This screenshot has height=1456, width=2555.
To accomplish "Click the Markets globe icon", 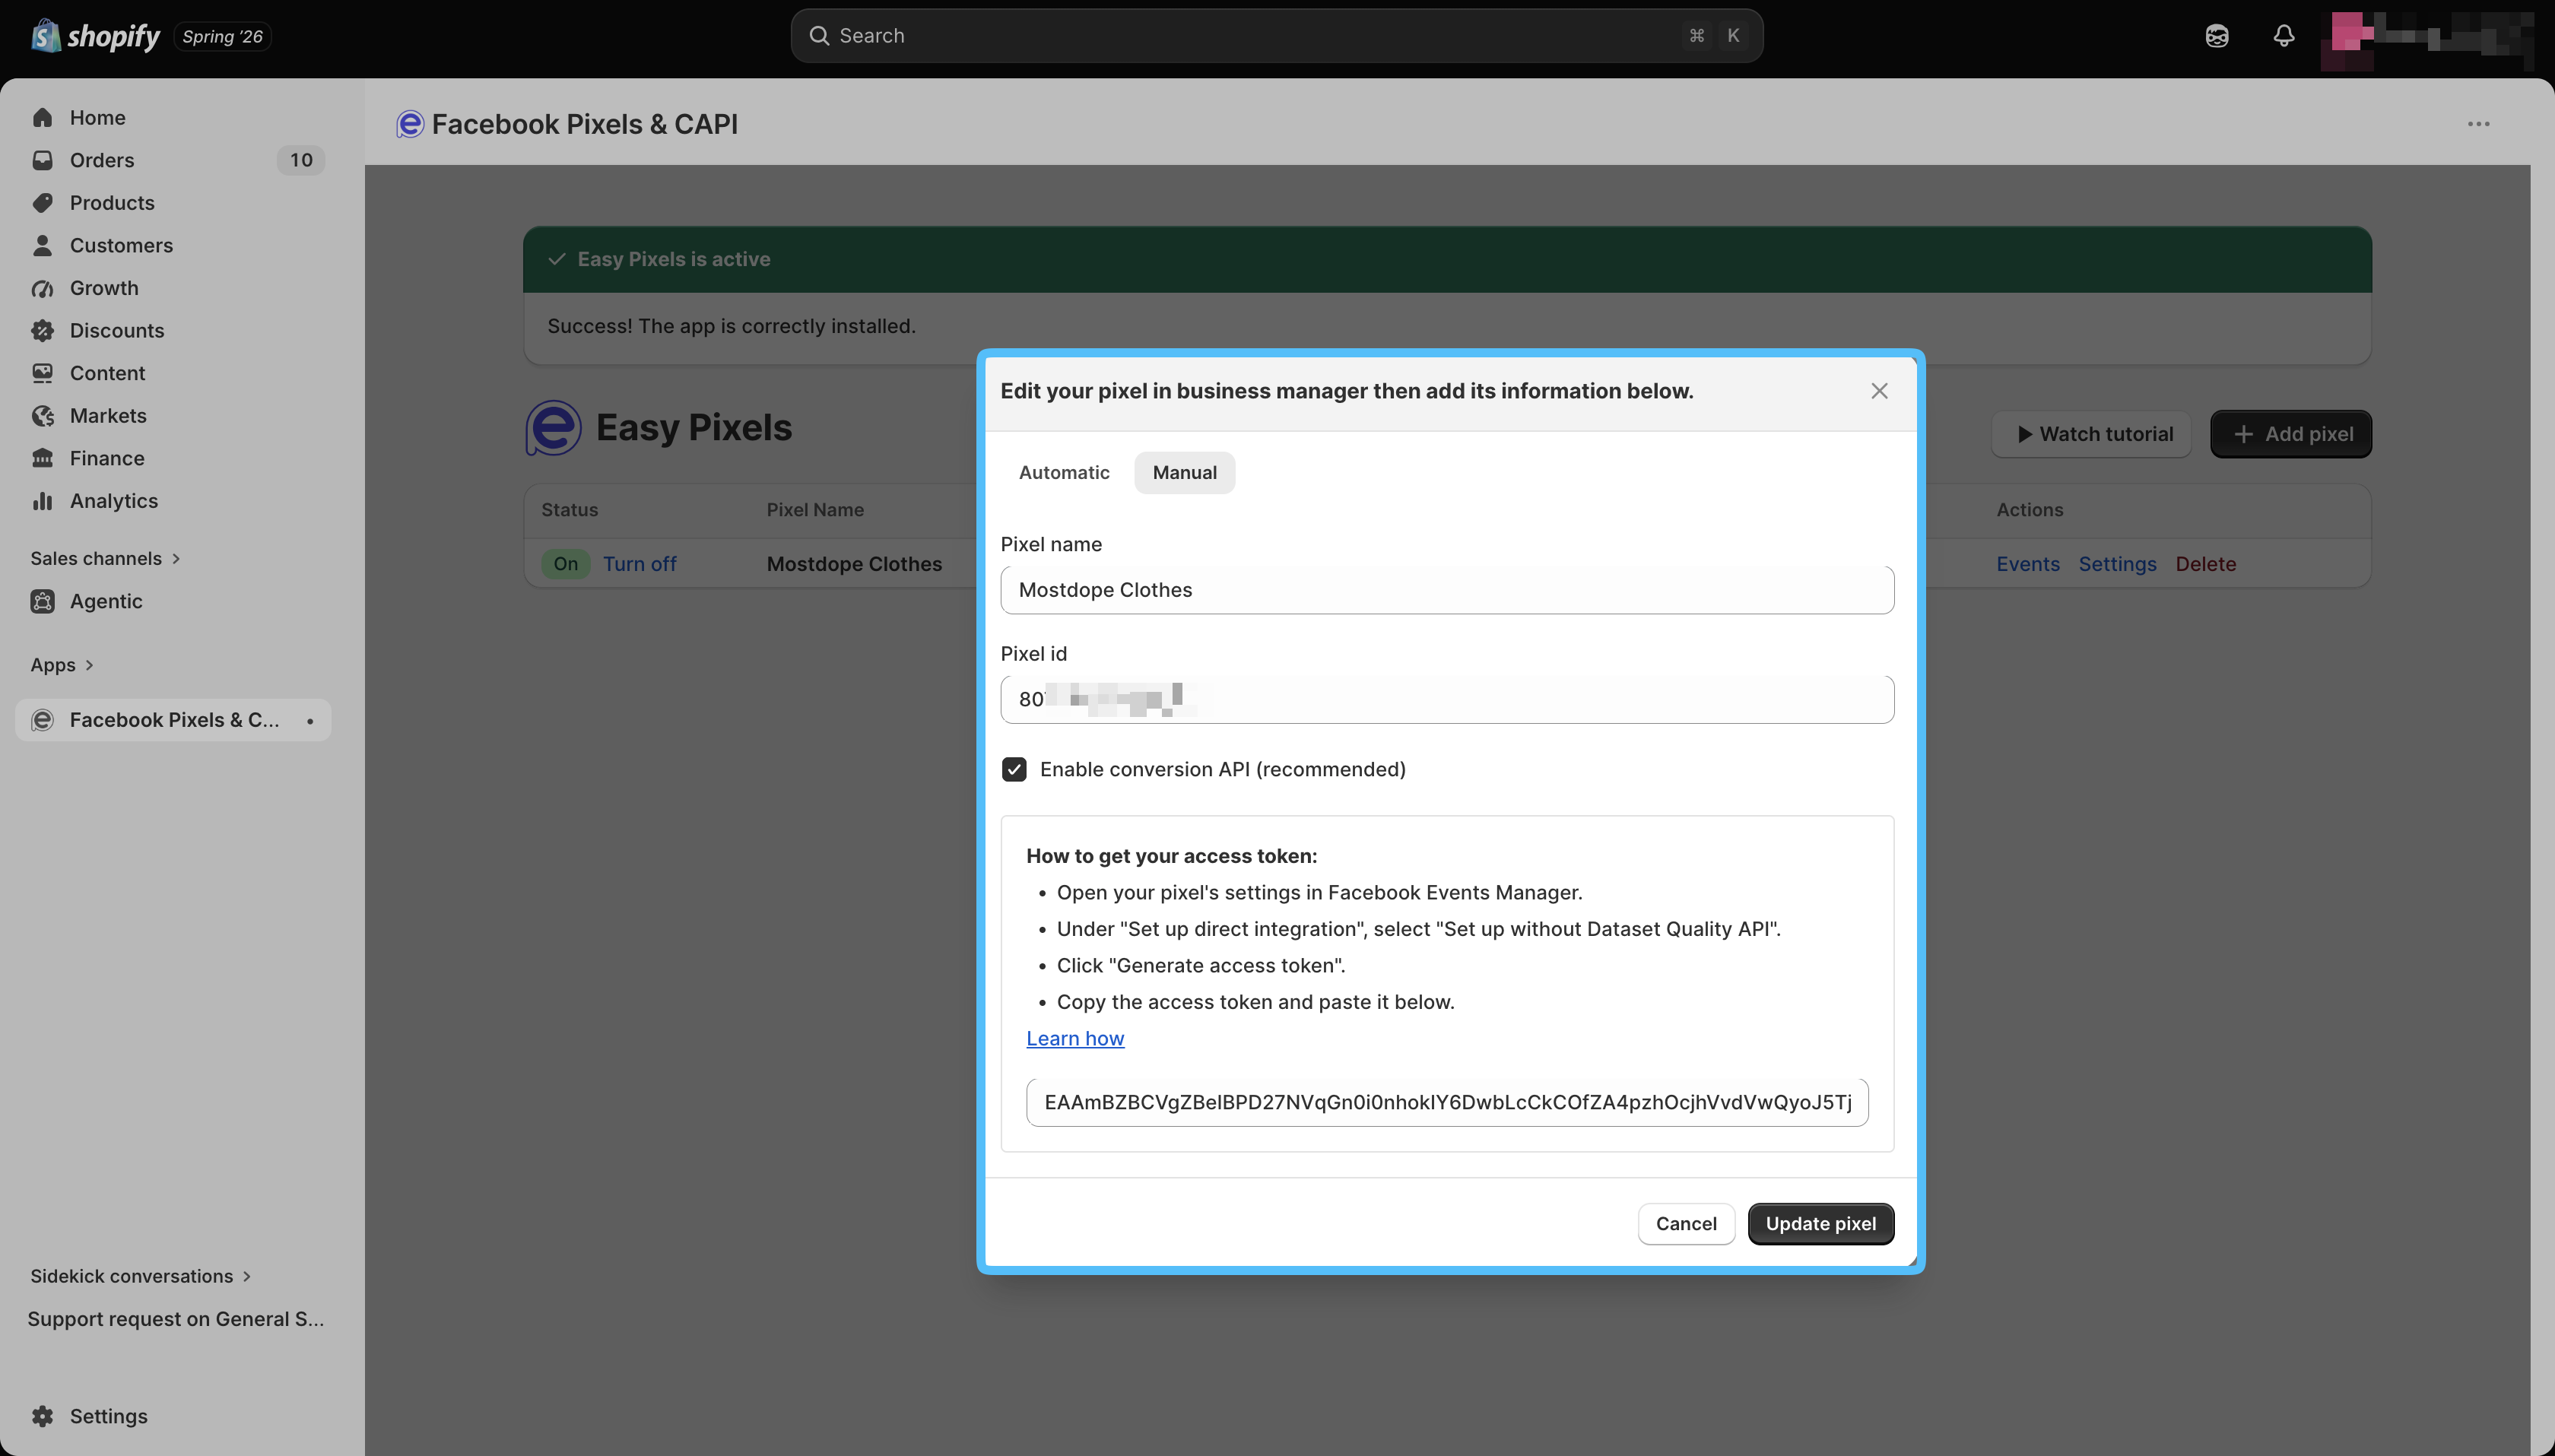I will coord(42,416).
